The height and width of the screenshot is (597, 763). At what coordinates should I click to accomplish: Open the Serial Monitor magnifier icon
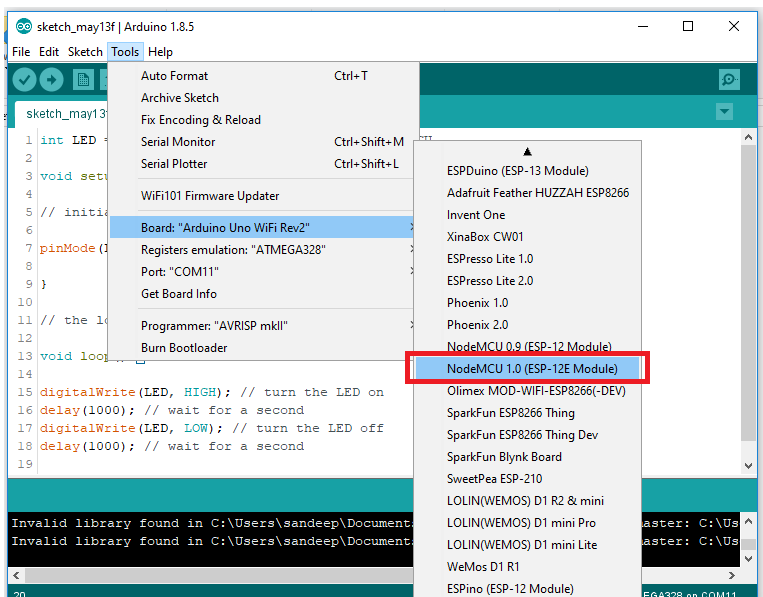[729, 79]
